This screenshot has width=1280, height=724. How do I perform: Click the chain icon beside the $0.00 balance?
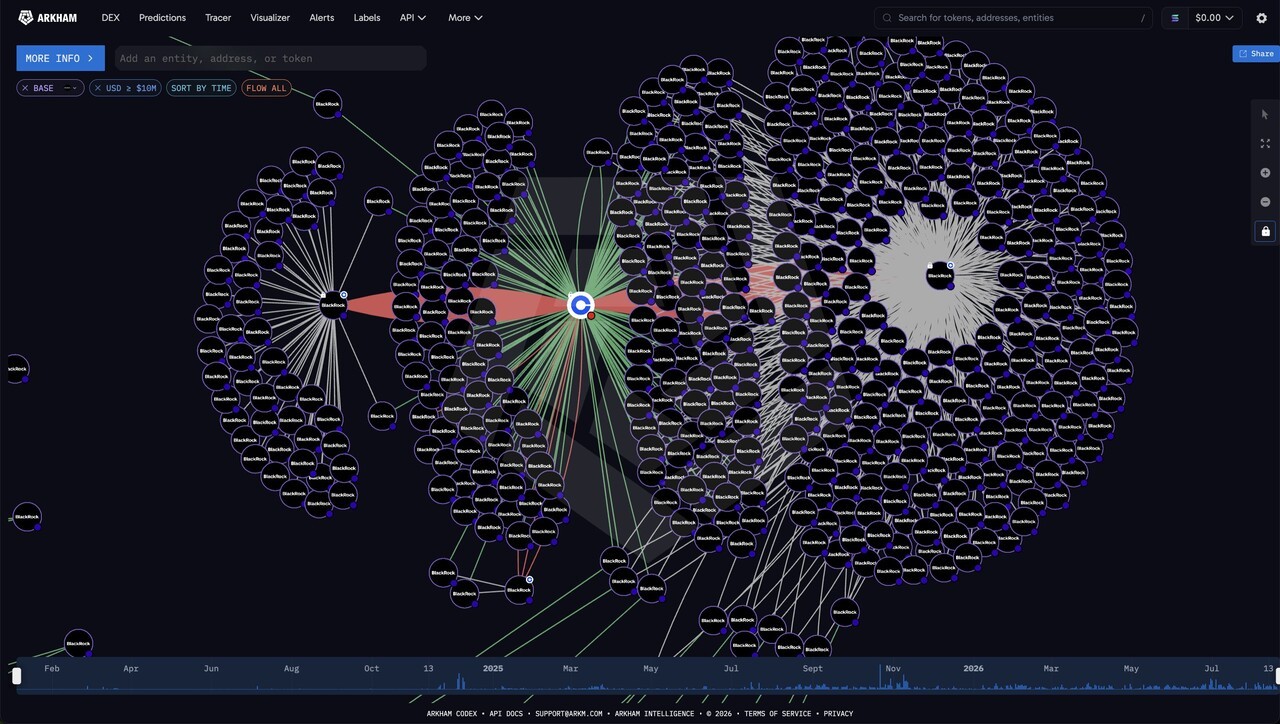pos(1175,17)
